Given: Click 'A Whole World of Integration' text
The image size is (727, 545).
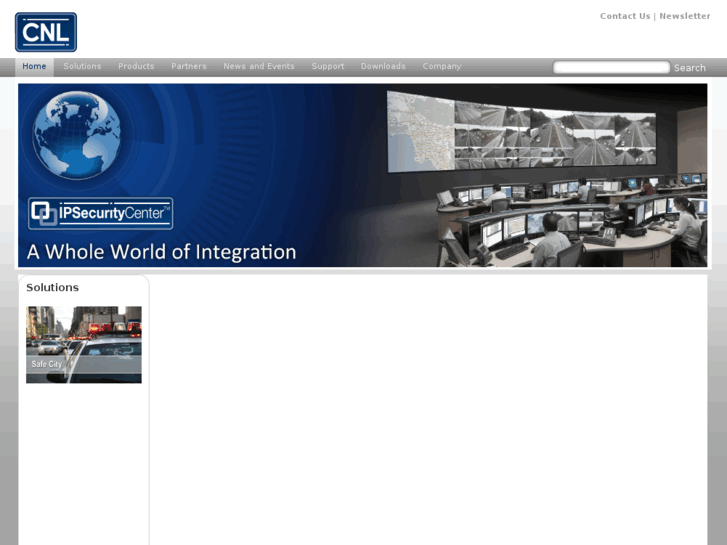Looking at the screenshot, I should point(161,252).
